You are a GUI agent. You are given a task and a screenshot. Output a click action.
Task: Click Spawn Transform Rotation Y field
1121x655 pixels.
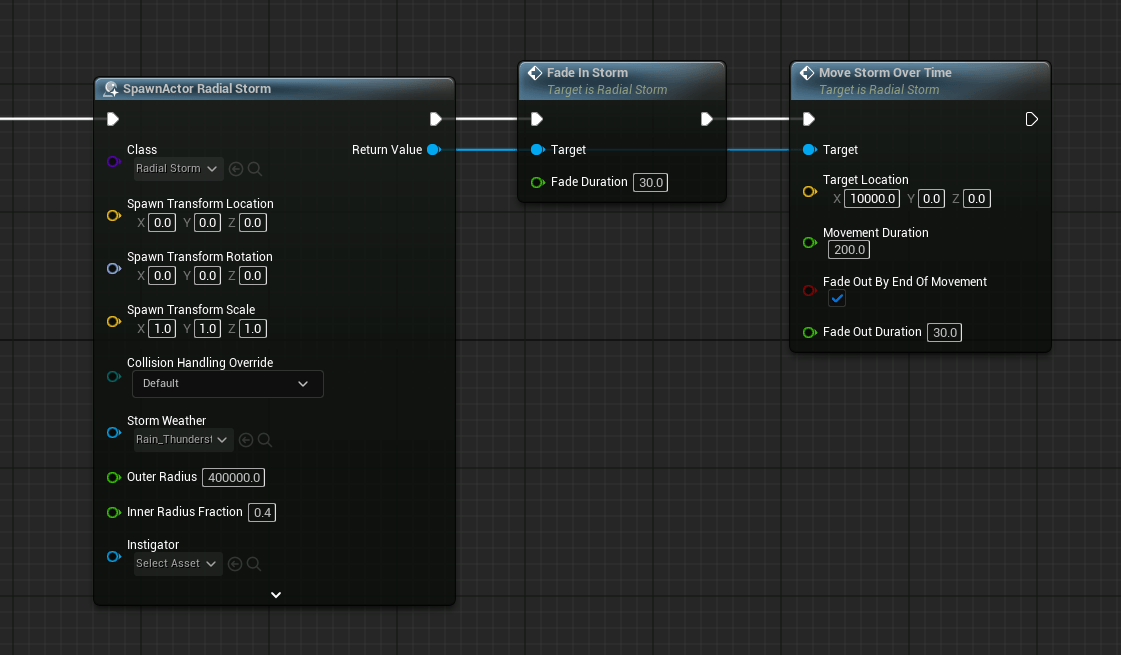click(x=207, y=275)
